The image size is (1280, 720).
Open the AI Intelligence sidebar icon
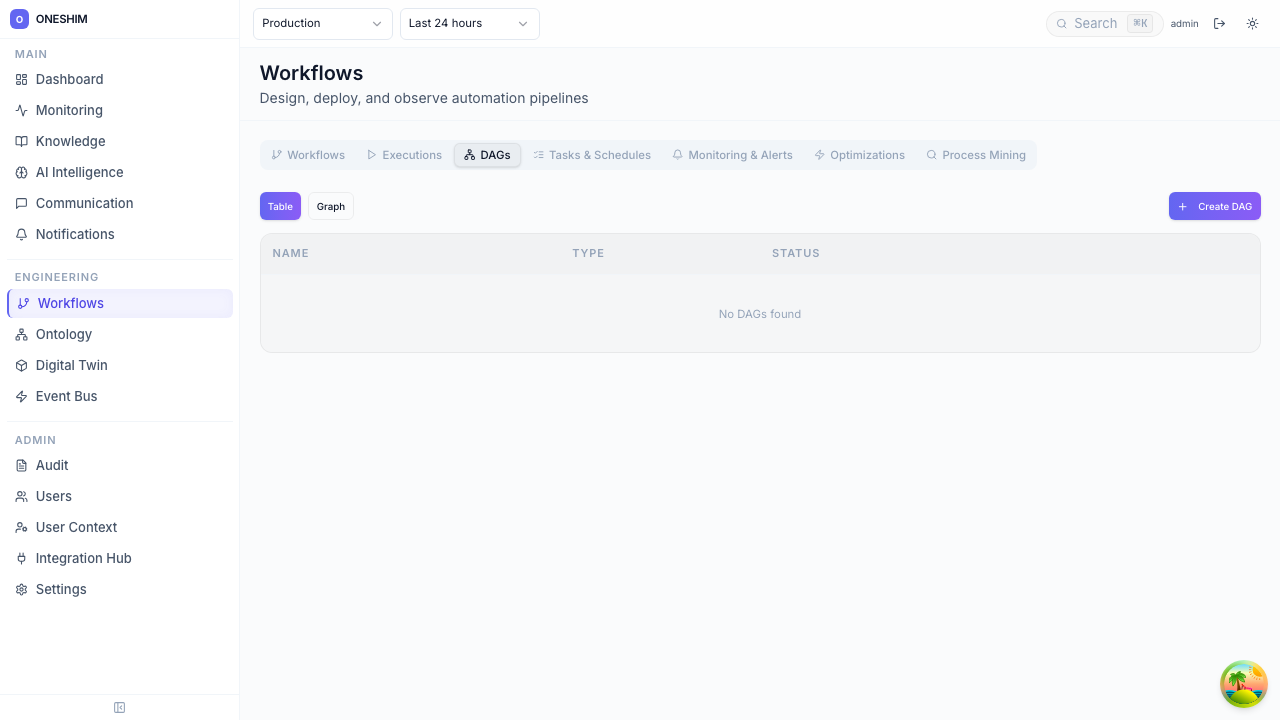[x=21, y=173]
